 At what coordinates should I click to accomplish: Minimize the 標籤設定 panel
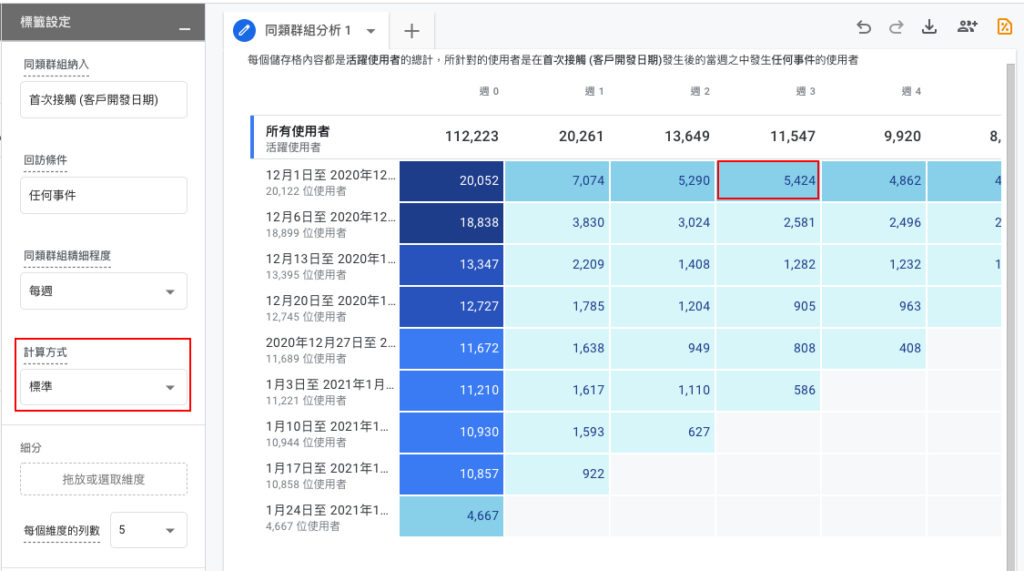coord(185,29)
